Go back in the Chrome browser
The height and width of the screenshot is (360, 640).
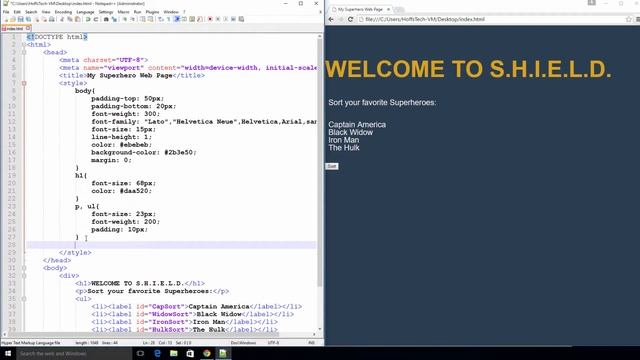point(331,19)
